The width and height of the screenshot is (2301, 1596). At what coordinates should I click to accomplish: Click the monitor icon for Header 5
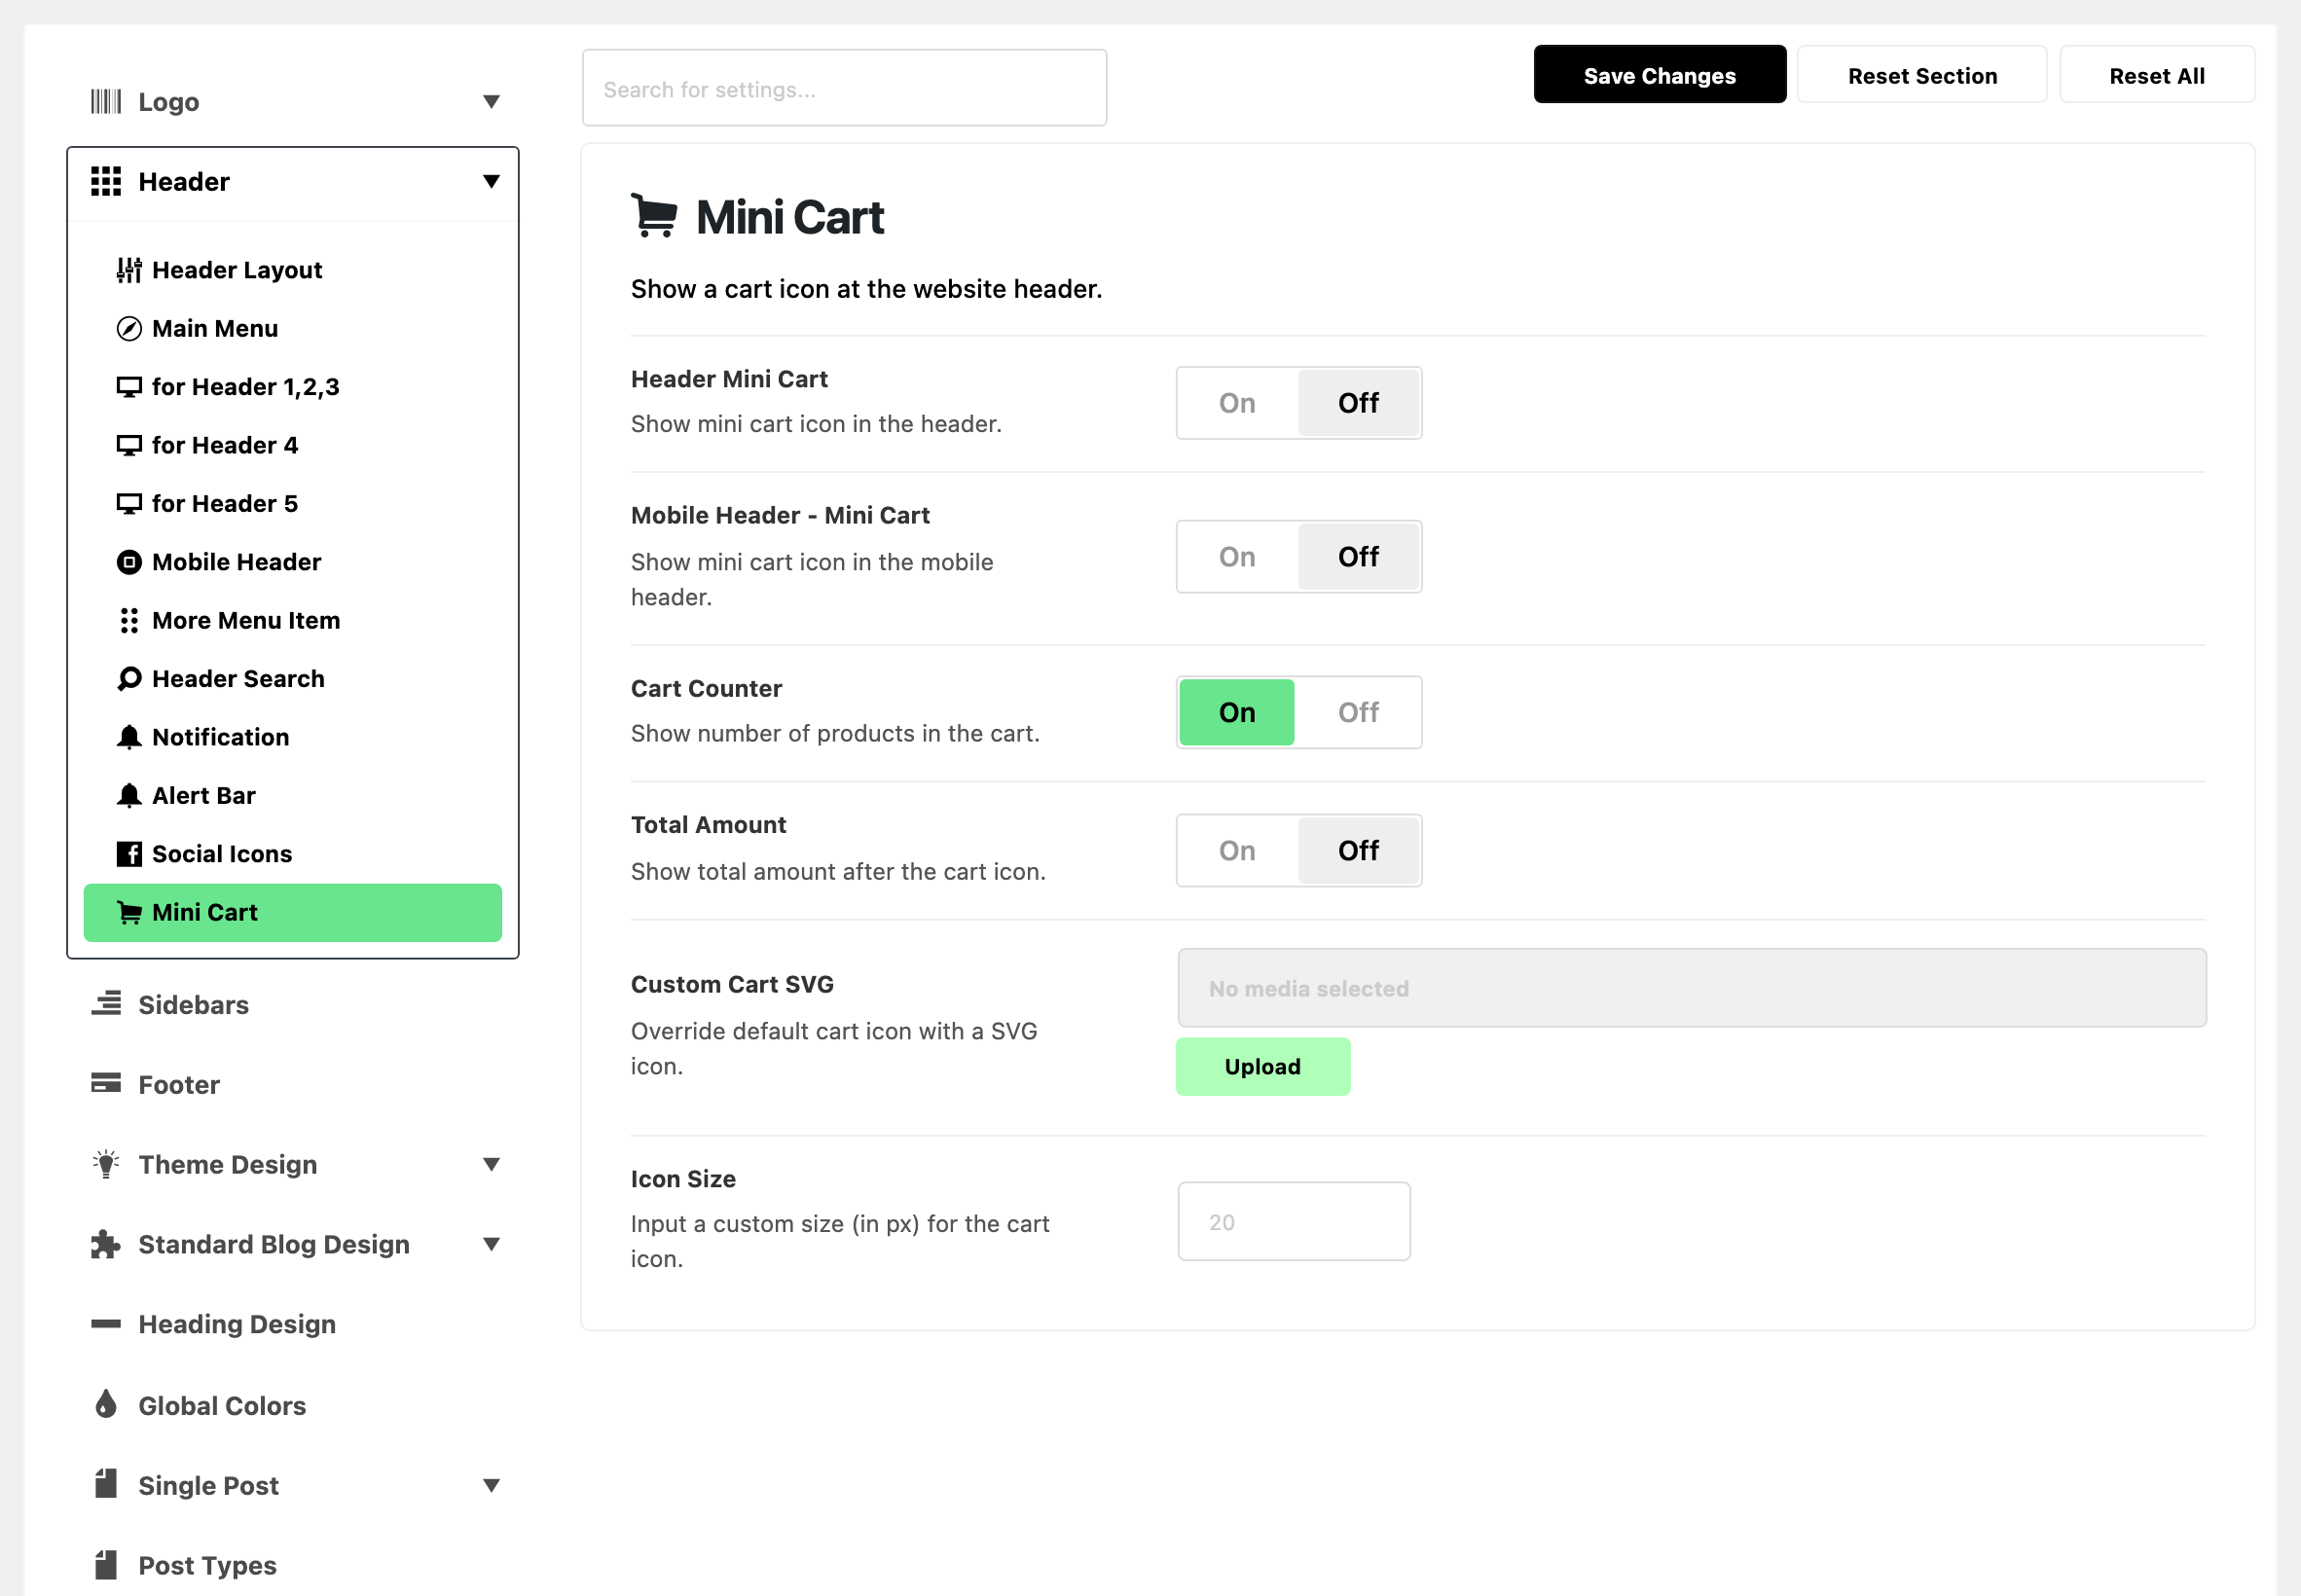pos(129,503)
